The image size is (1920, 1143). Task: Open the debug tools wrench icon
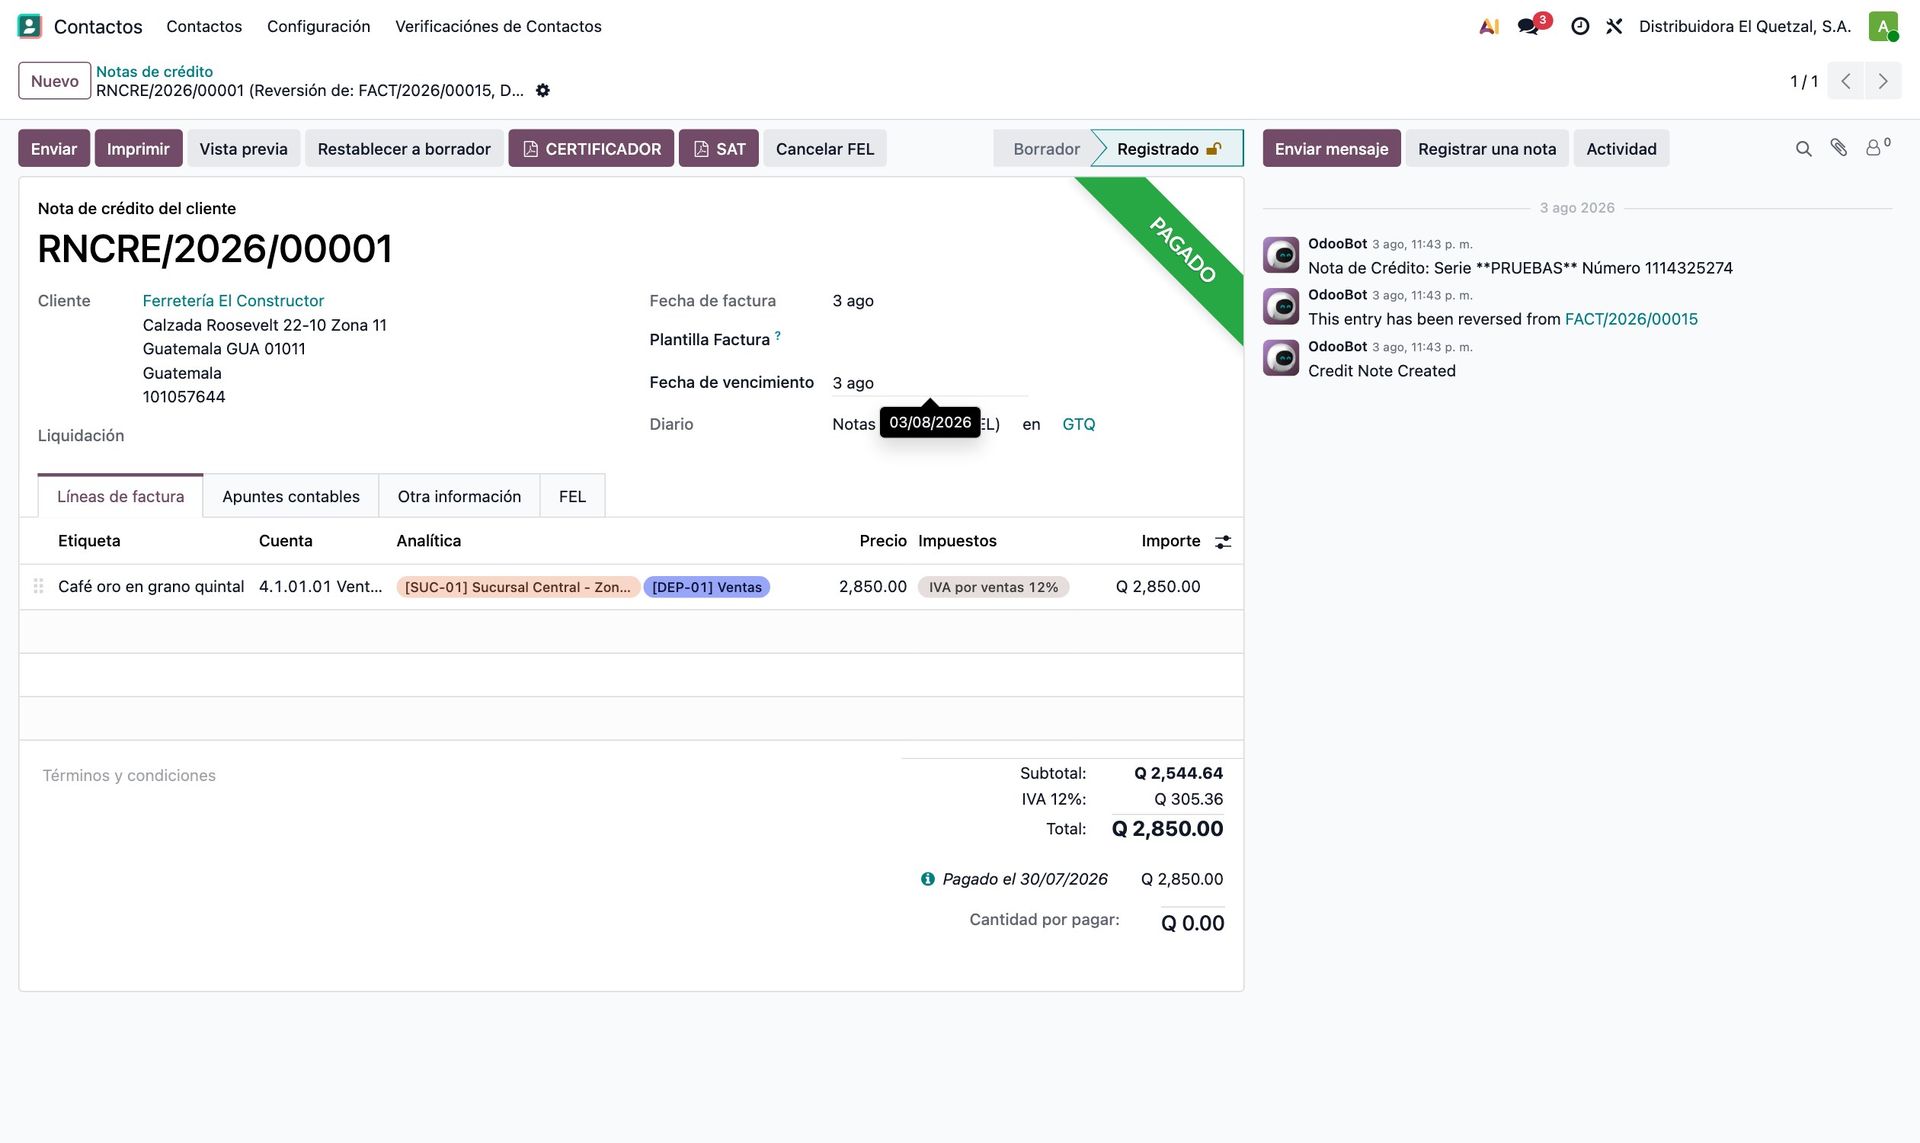[x=1614, y=26]
